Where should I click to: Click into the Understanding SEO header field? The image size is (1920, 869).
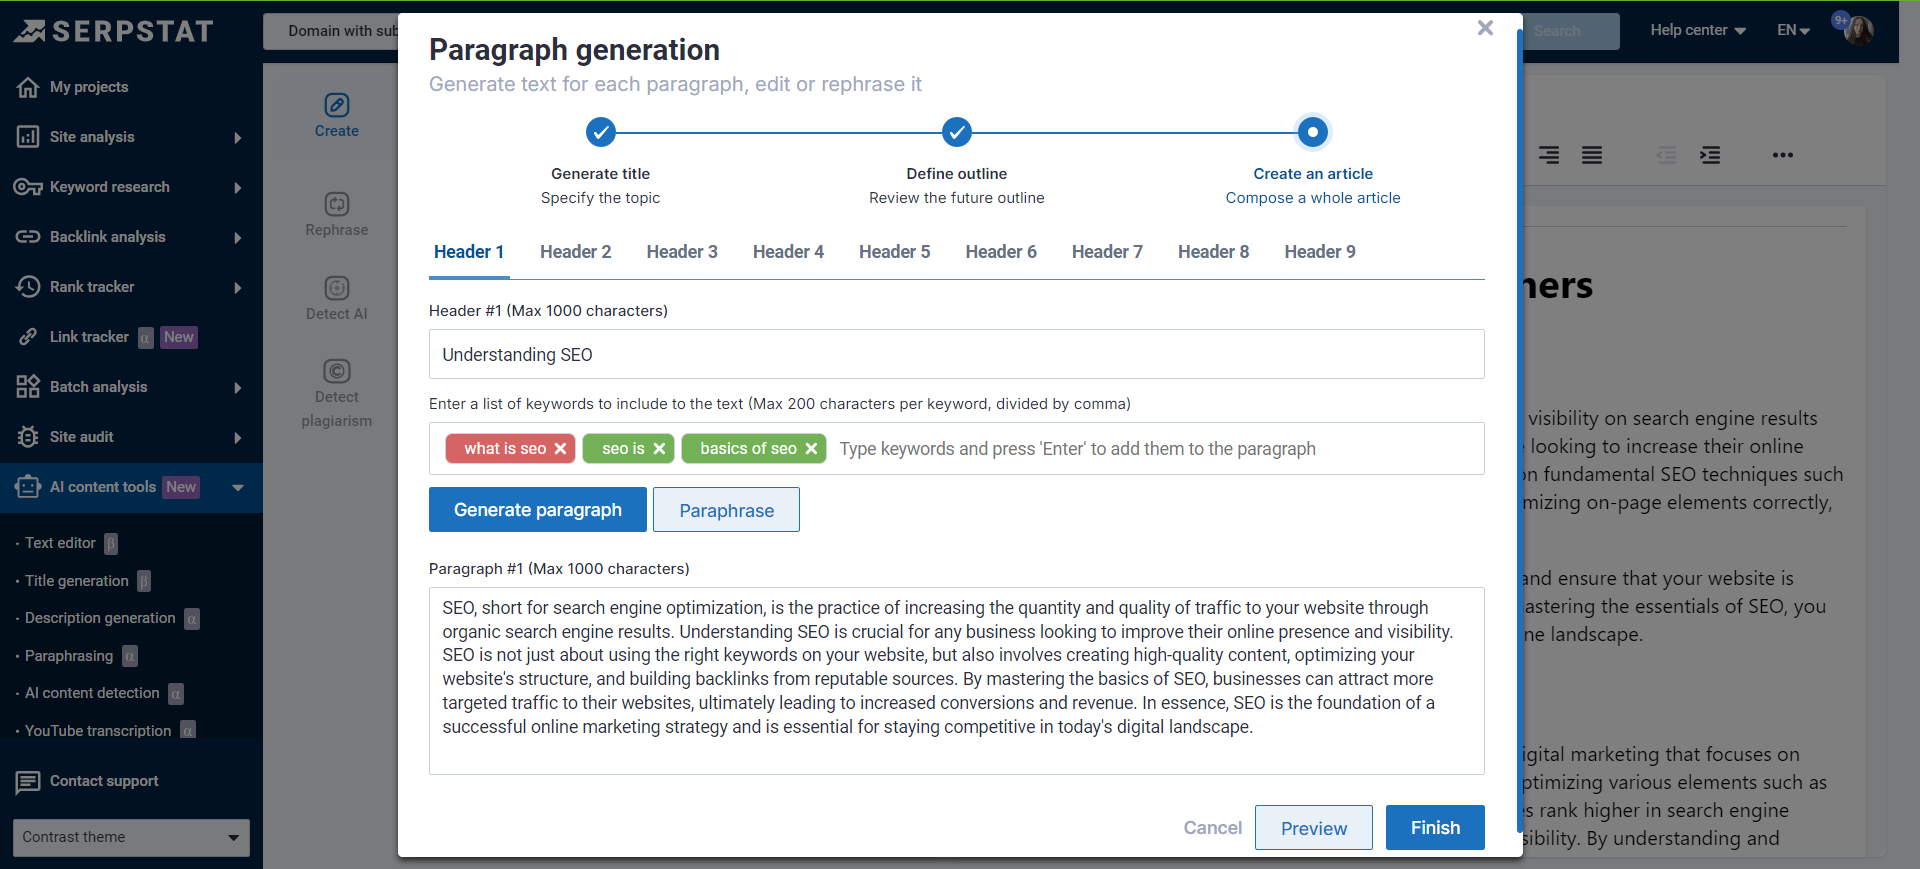[956, 355]
